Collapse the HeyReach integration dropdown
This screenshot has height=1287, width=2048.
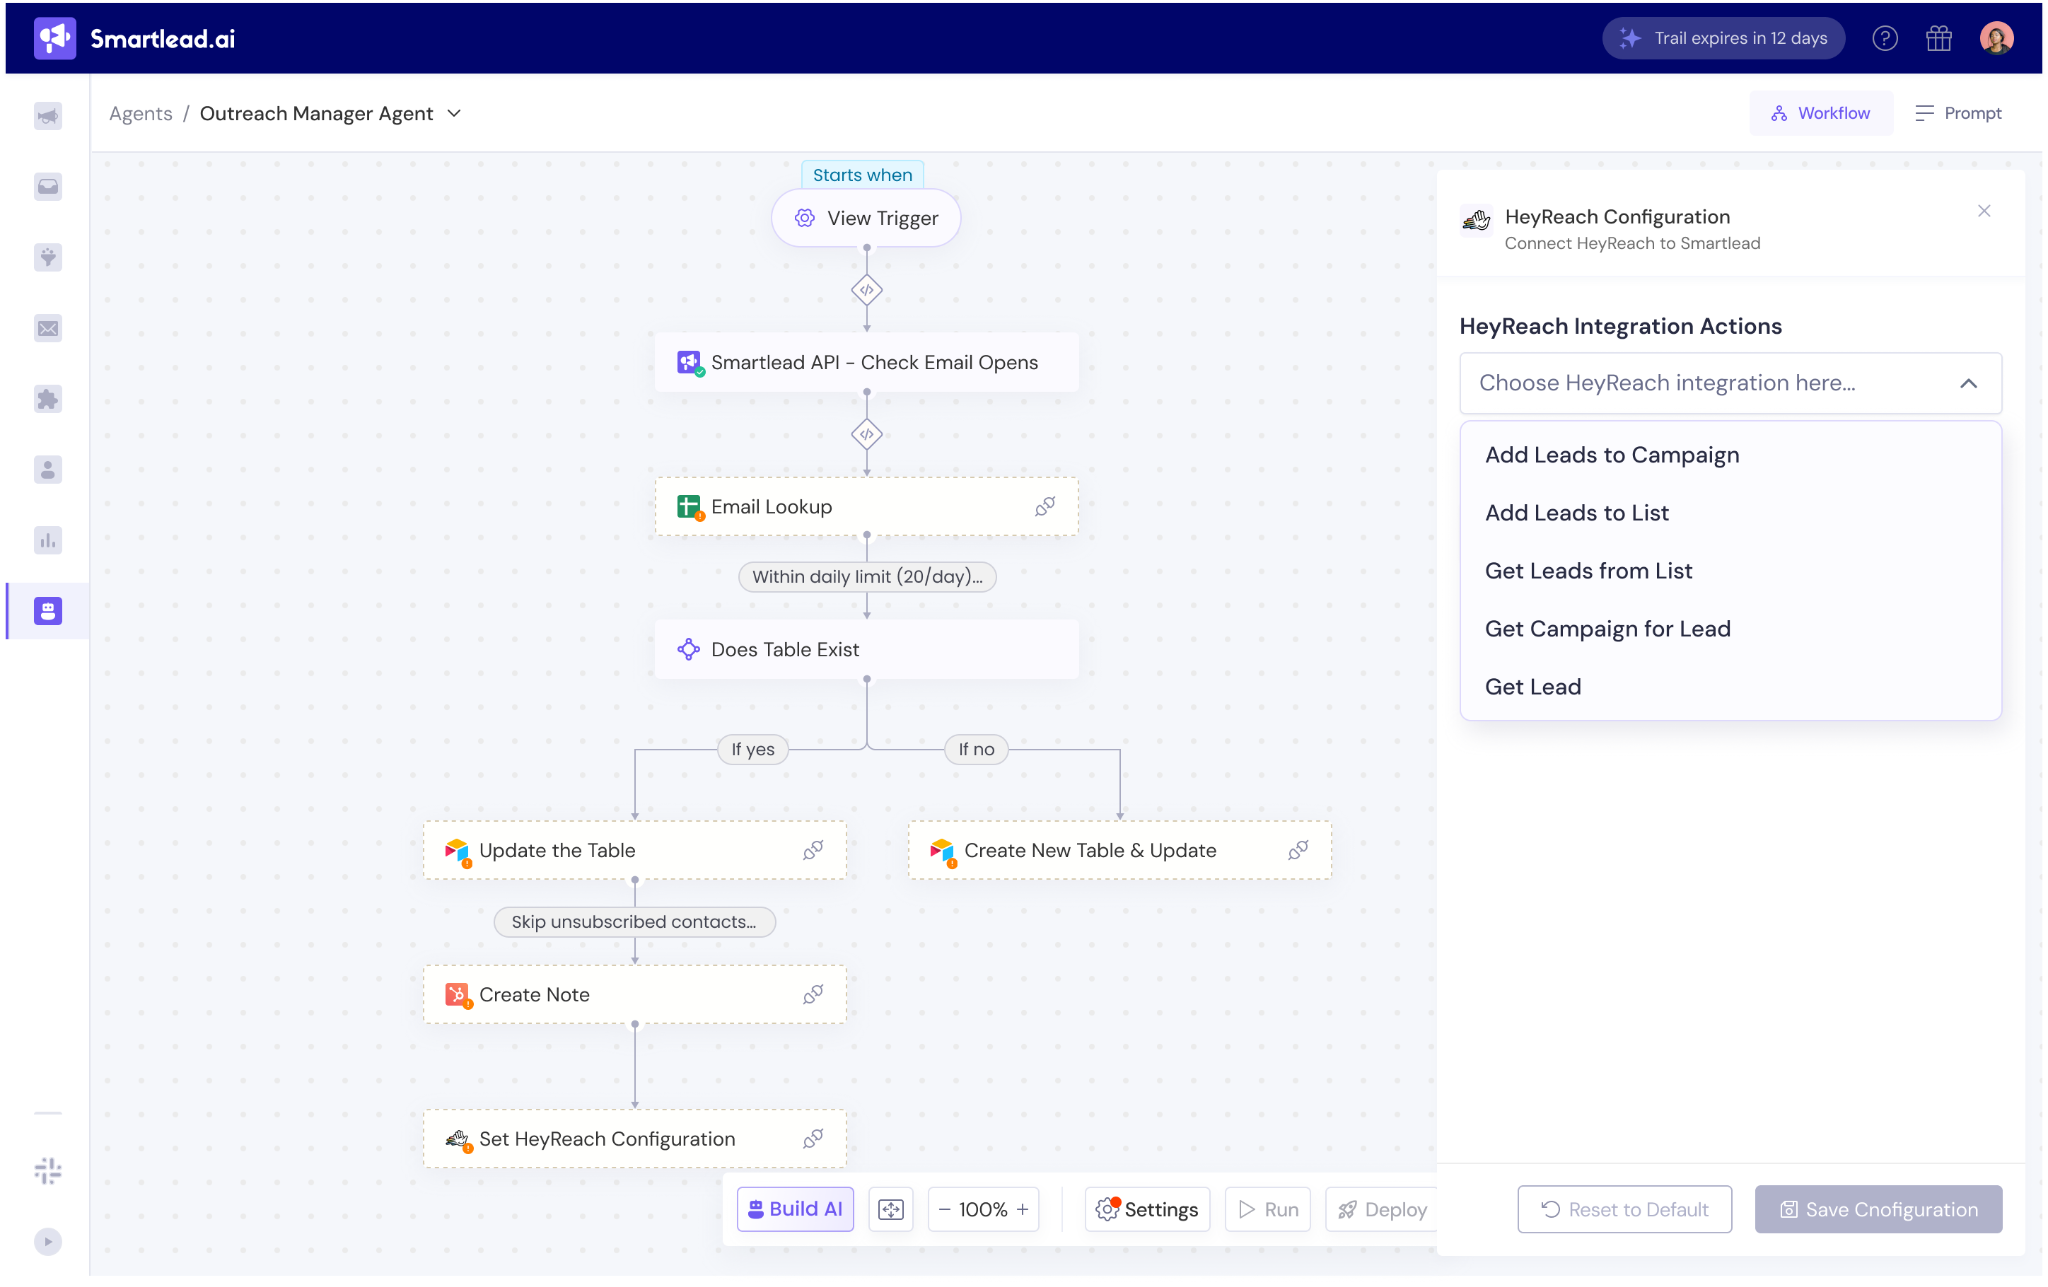[1968, 383]
